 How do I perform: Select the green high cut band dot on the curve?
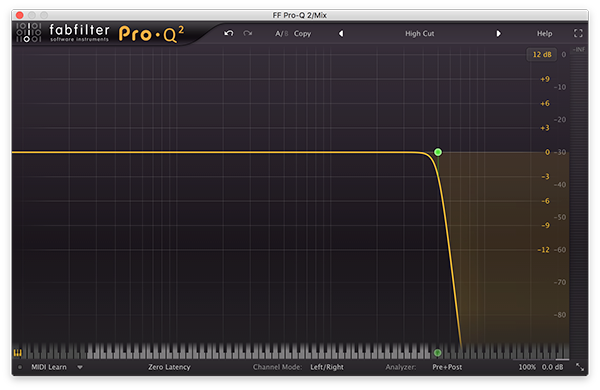click(x=438, y=152)
